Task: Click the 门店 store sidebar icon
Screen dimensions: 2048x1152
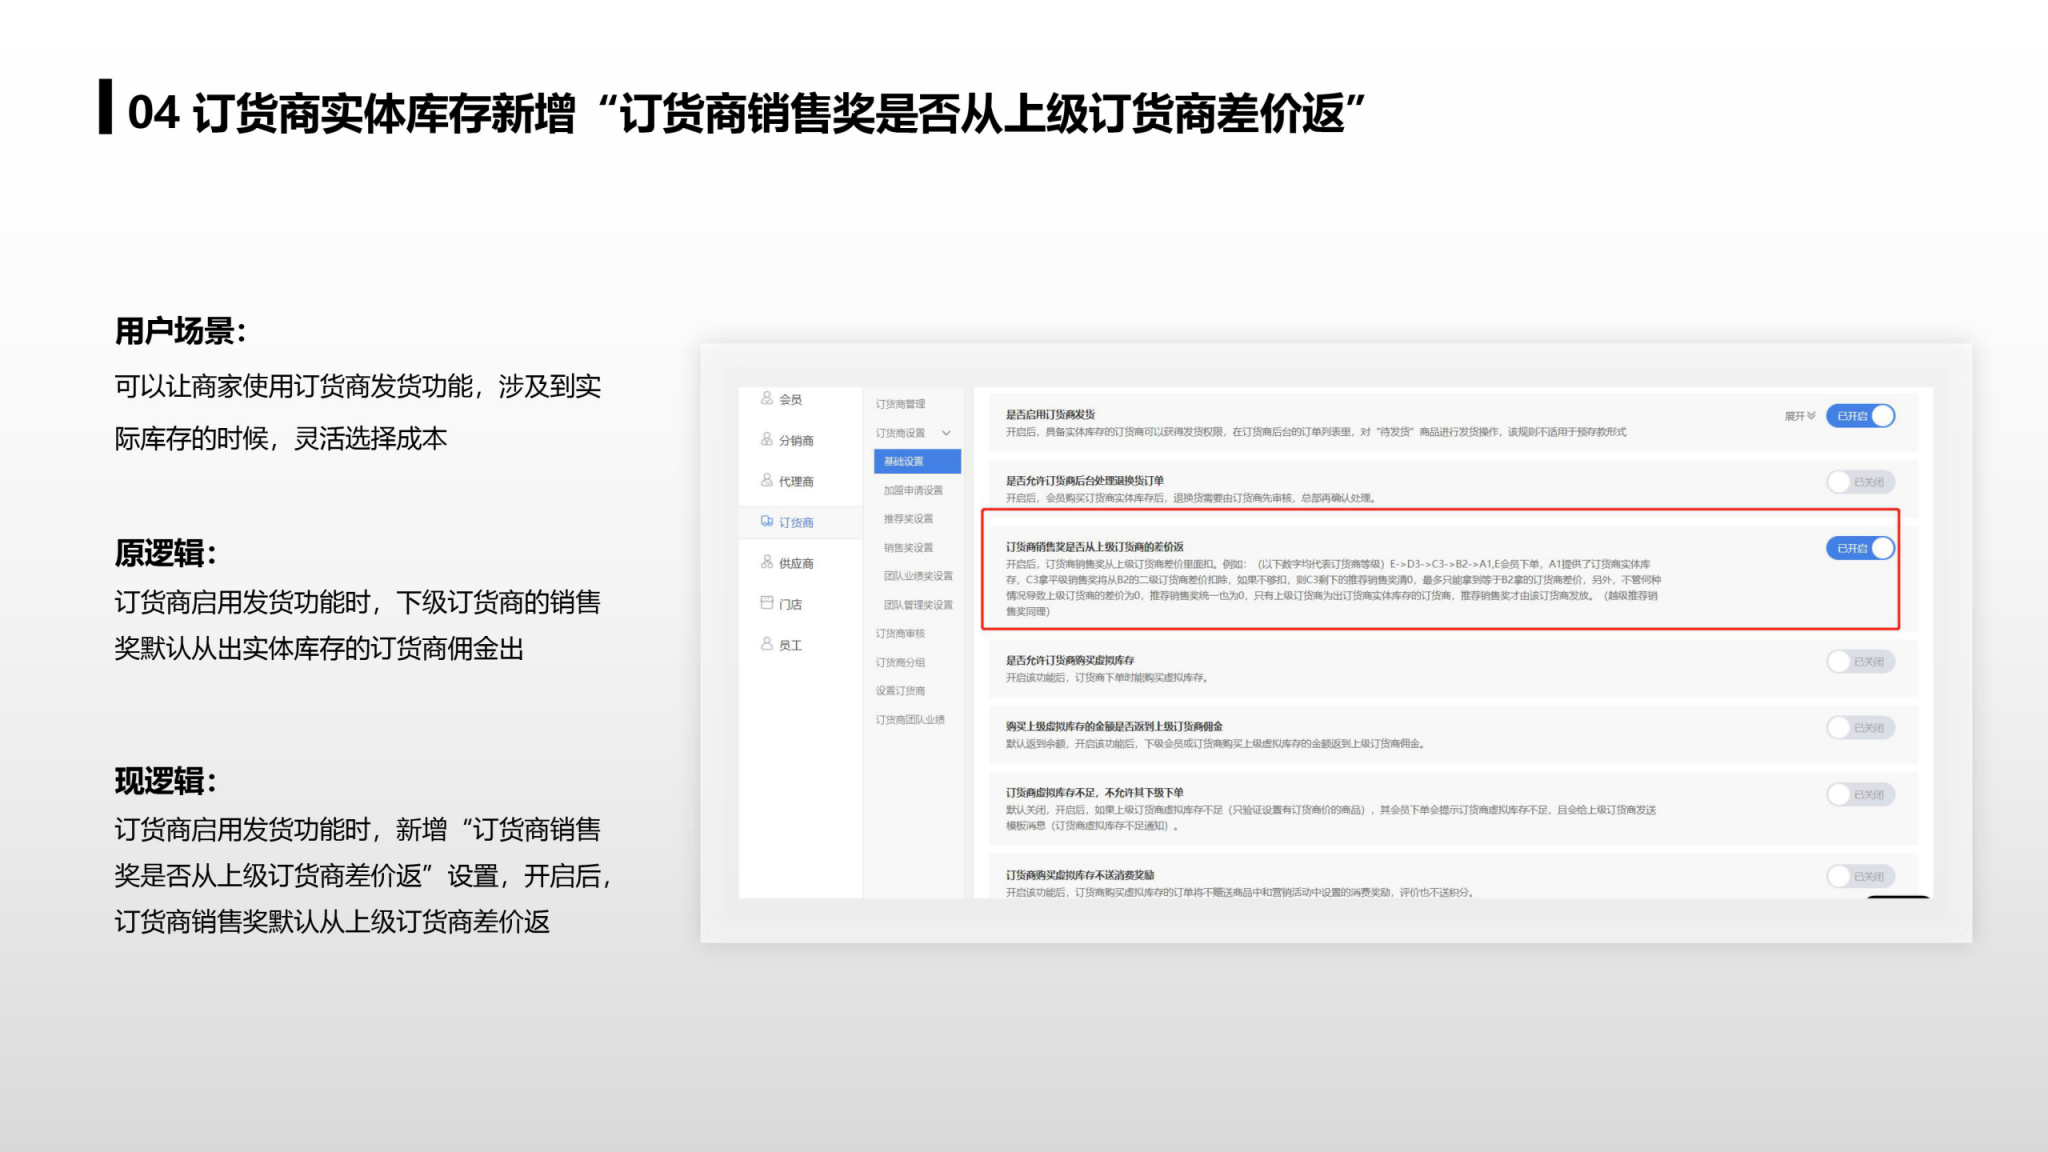Action: pyautogui.click(x=767, y=603)
